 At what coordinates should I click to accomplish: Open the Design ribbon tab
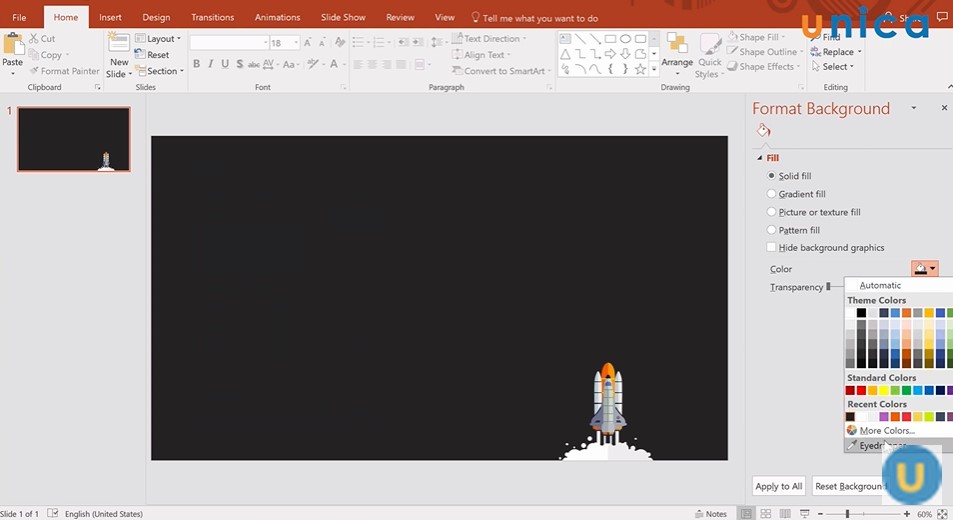tap(156, 17)
